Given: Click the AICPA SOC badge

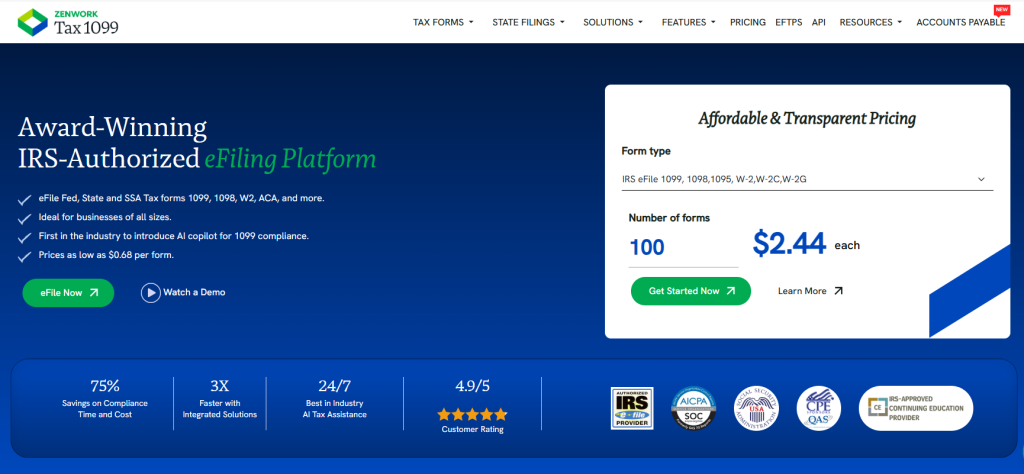Looking at the screenshot, I should 693,408.
